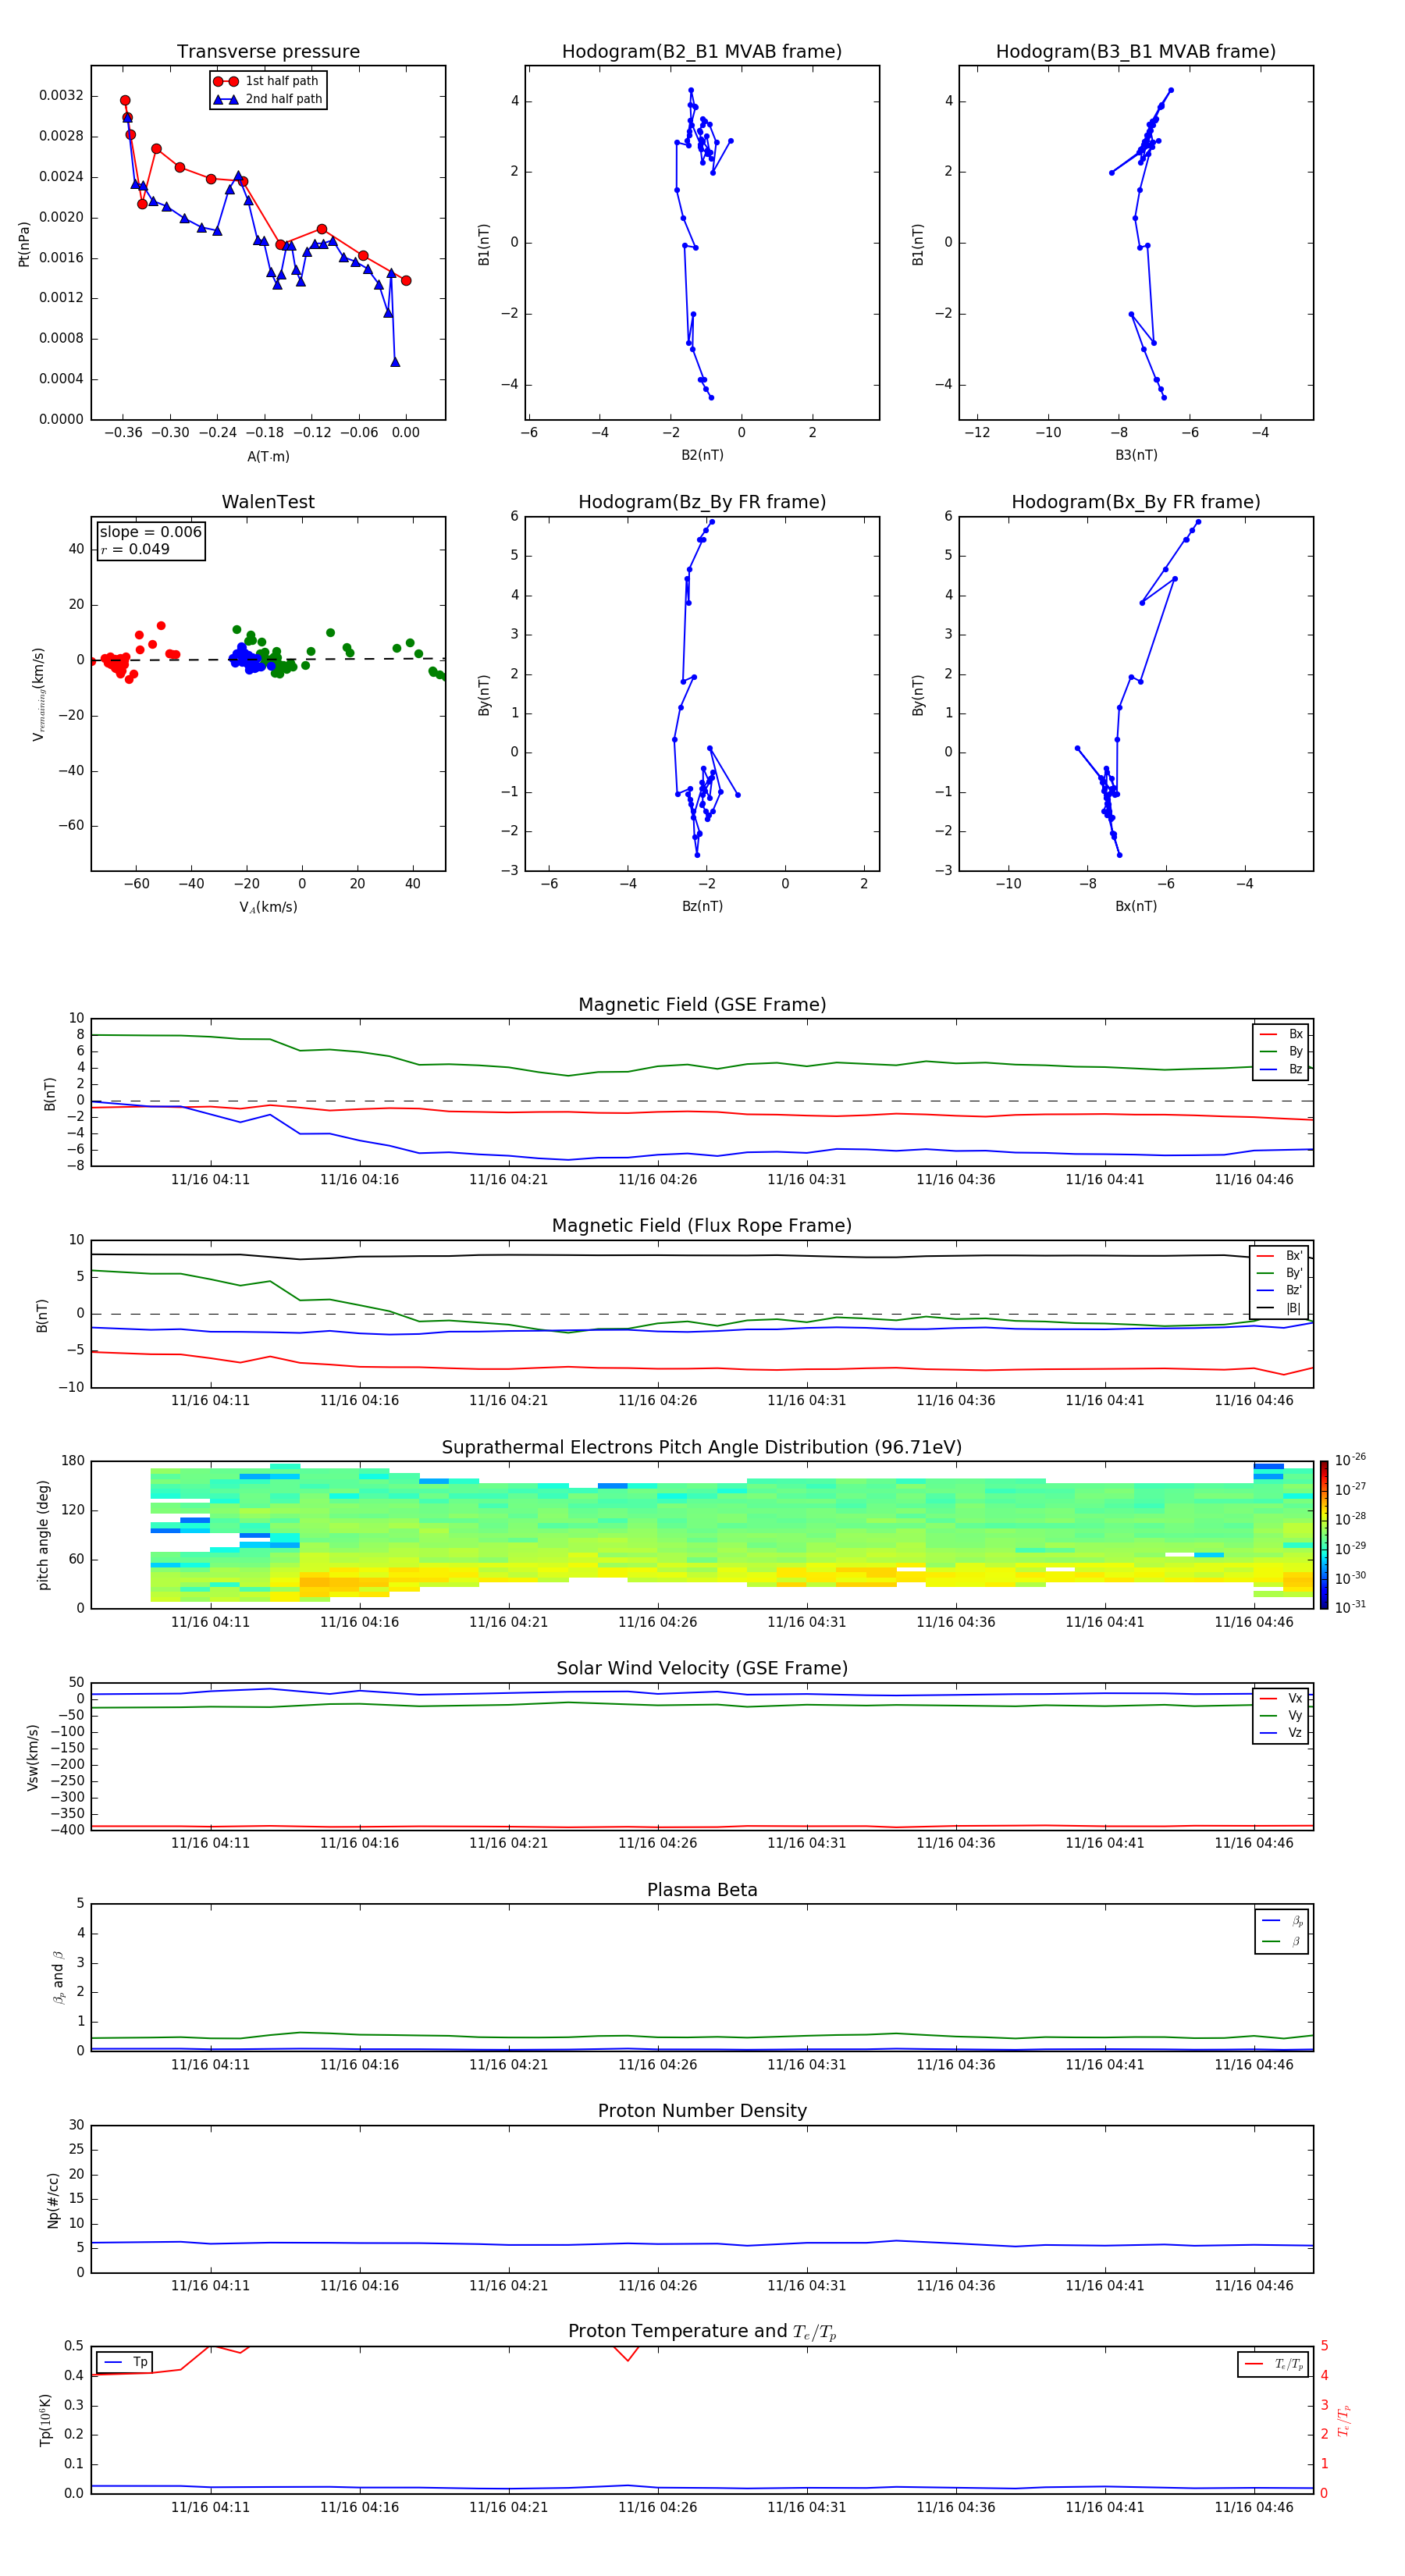Click the 'Hodogram(Bx_By FR frame)' title
Screen dimensions: 1405x2576
click(1136, 502)
